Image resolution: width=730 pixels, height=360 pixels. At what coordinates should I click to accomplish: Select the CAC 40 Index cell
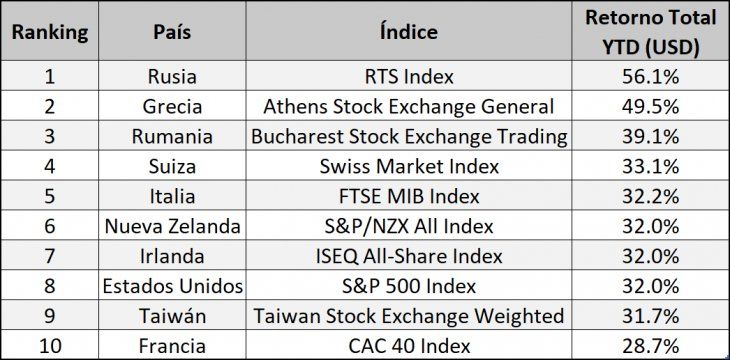point(409,345)
